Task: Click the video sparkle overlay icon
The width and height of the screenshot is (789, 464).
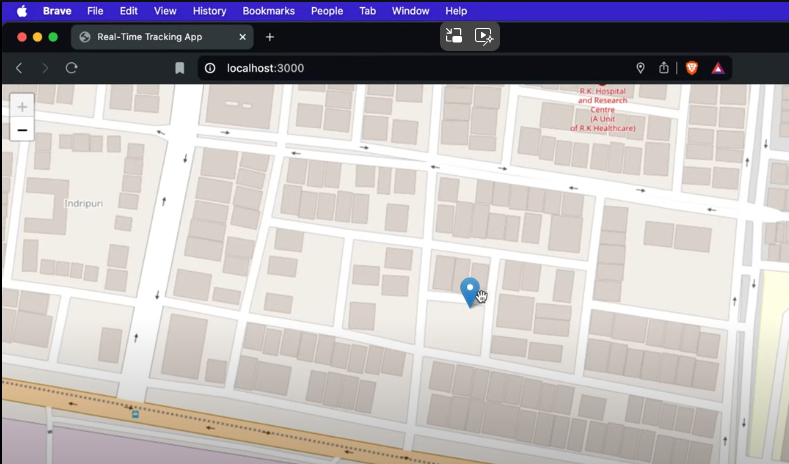Action: (484, 36)
